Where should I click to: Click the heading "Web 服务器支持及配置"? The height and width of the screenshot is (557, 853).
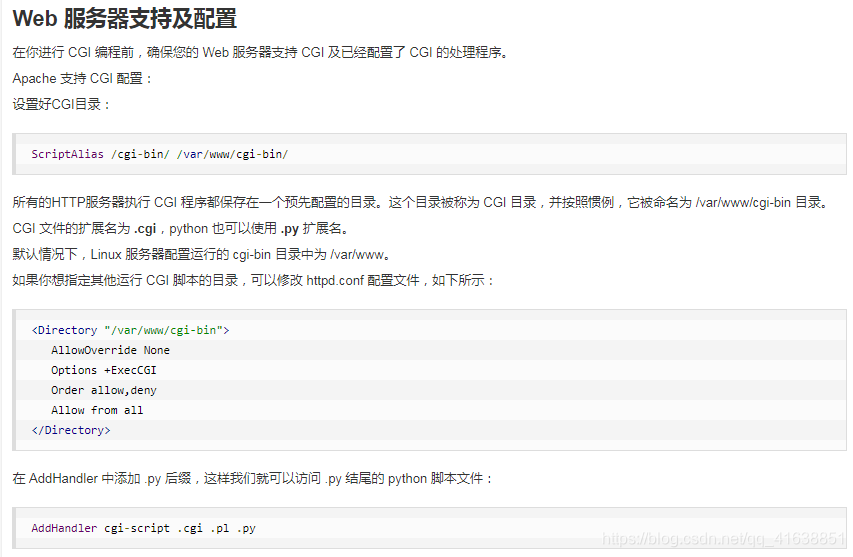click(125, 18)
